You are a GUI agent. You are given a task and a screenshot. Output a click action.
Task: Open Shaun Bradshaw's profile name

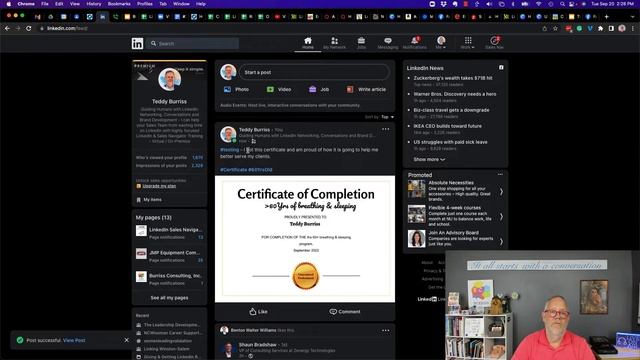[x=258, y=345]
